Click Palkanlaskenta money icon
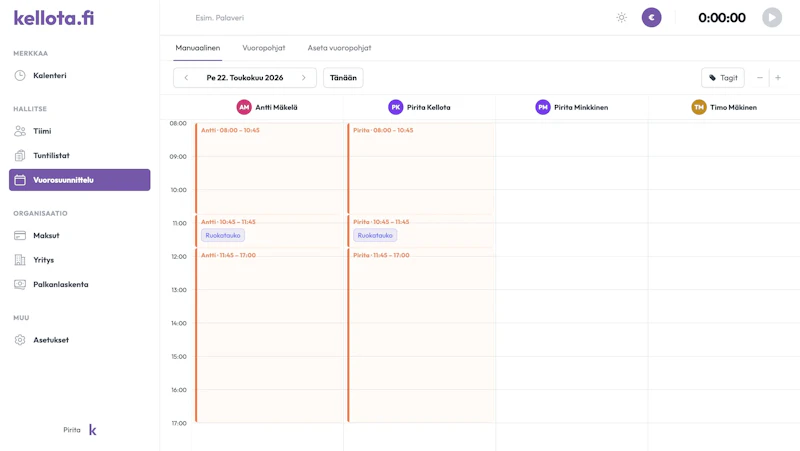This screenshot has height=451, width=800. (x=20, y=285)
